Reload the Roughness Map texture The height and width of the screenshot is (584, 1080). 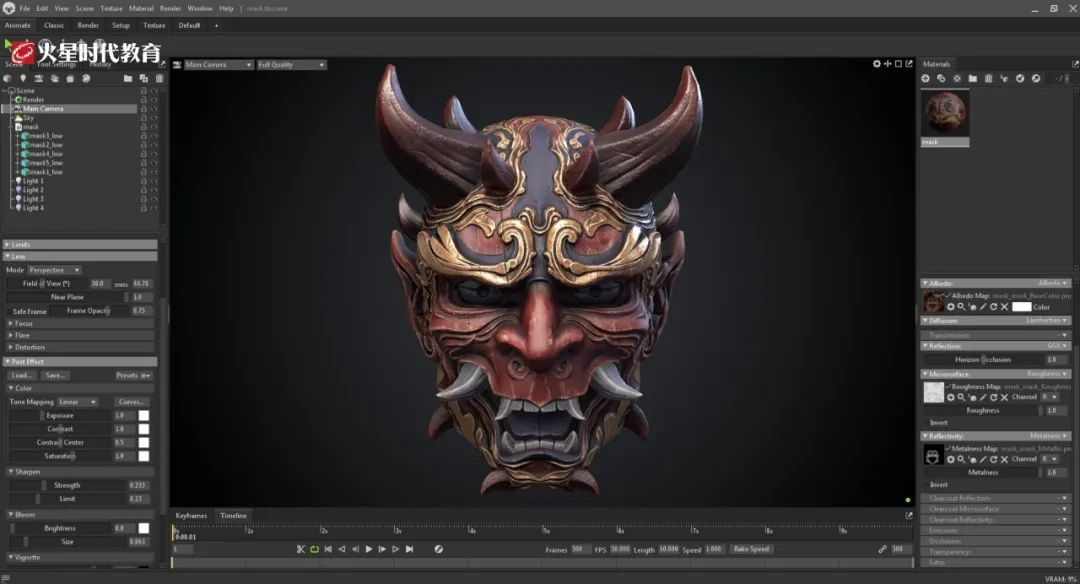point(994,397)
